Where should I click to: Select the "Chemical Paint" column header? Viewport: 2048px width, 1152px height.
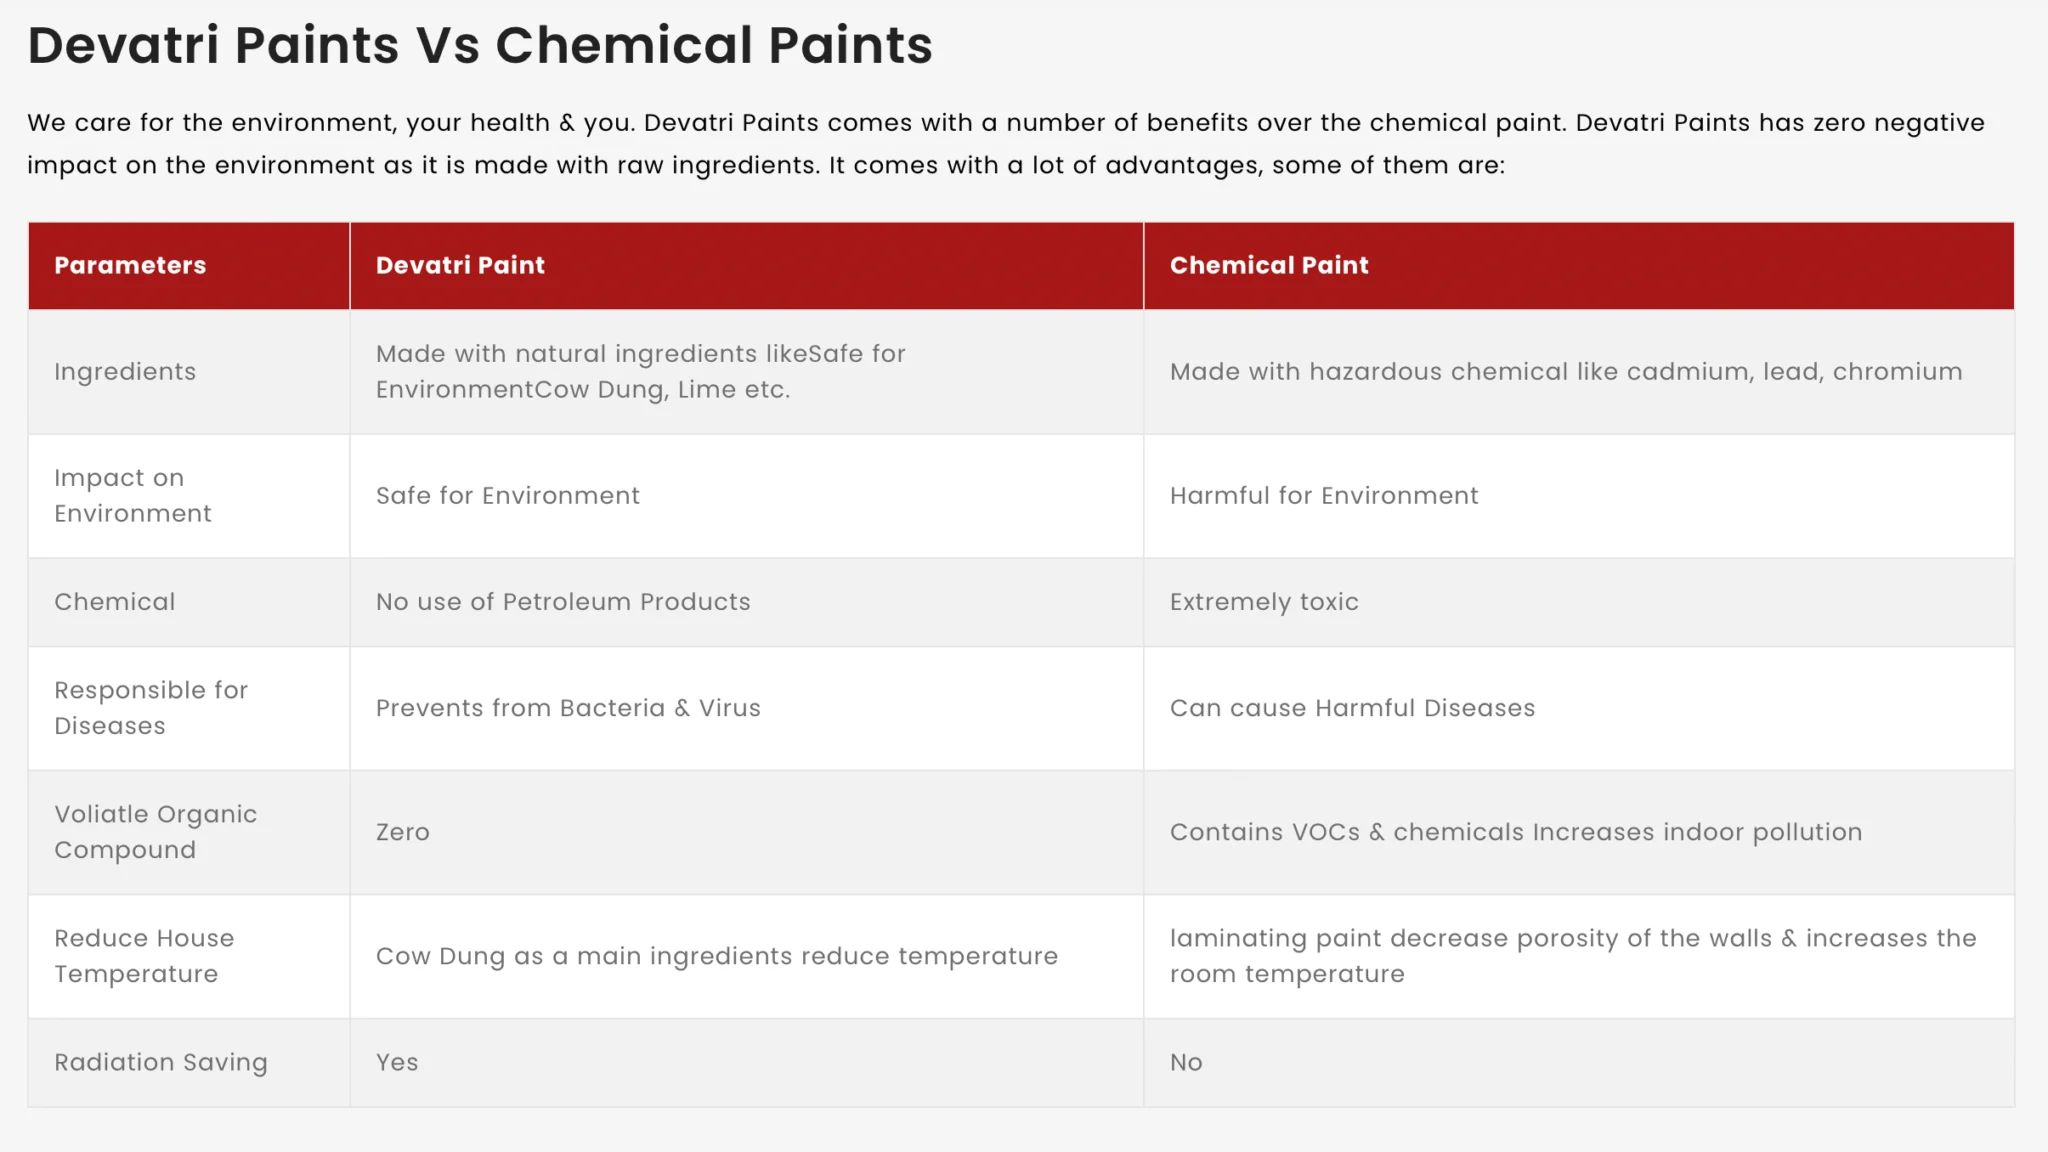[x=1269, y=266]
